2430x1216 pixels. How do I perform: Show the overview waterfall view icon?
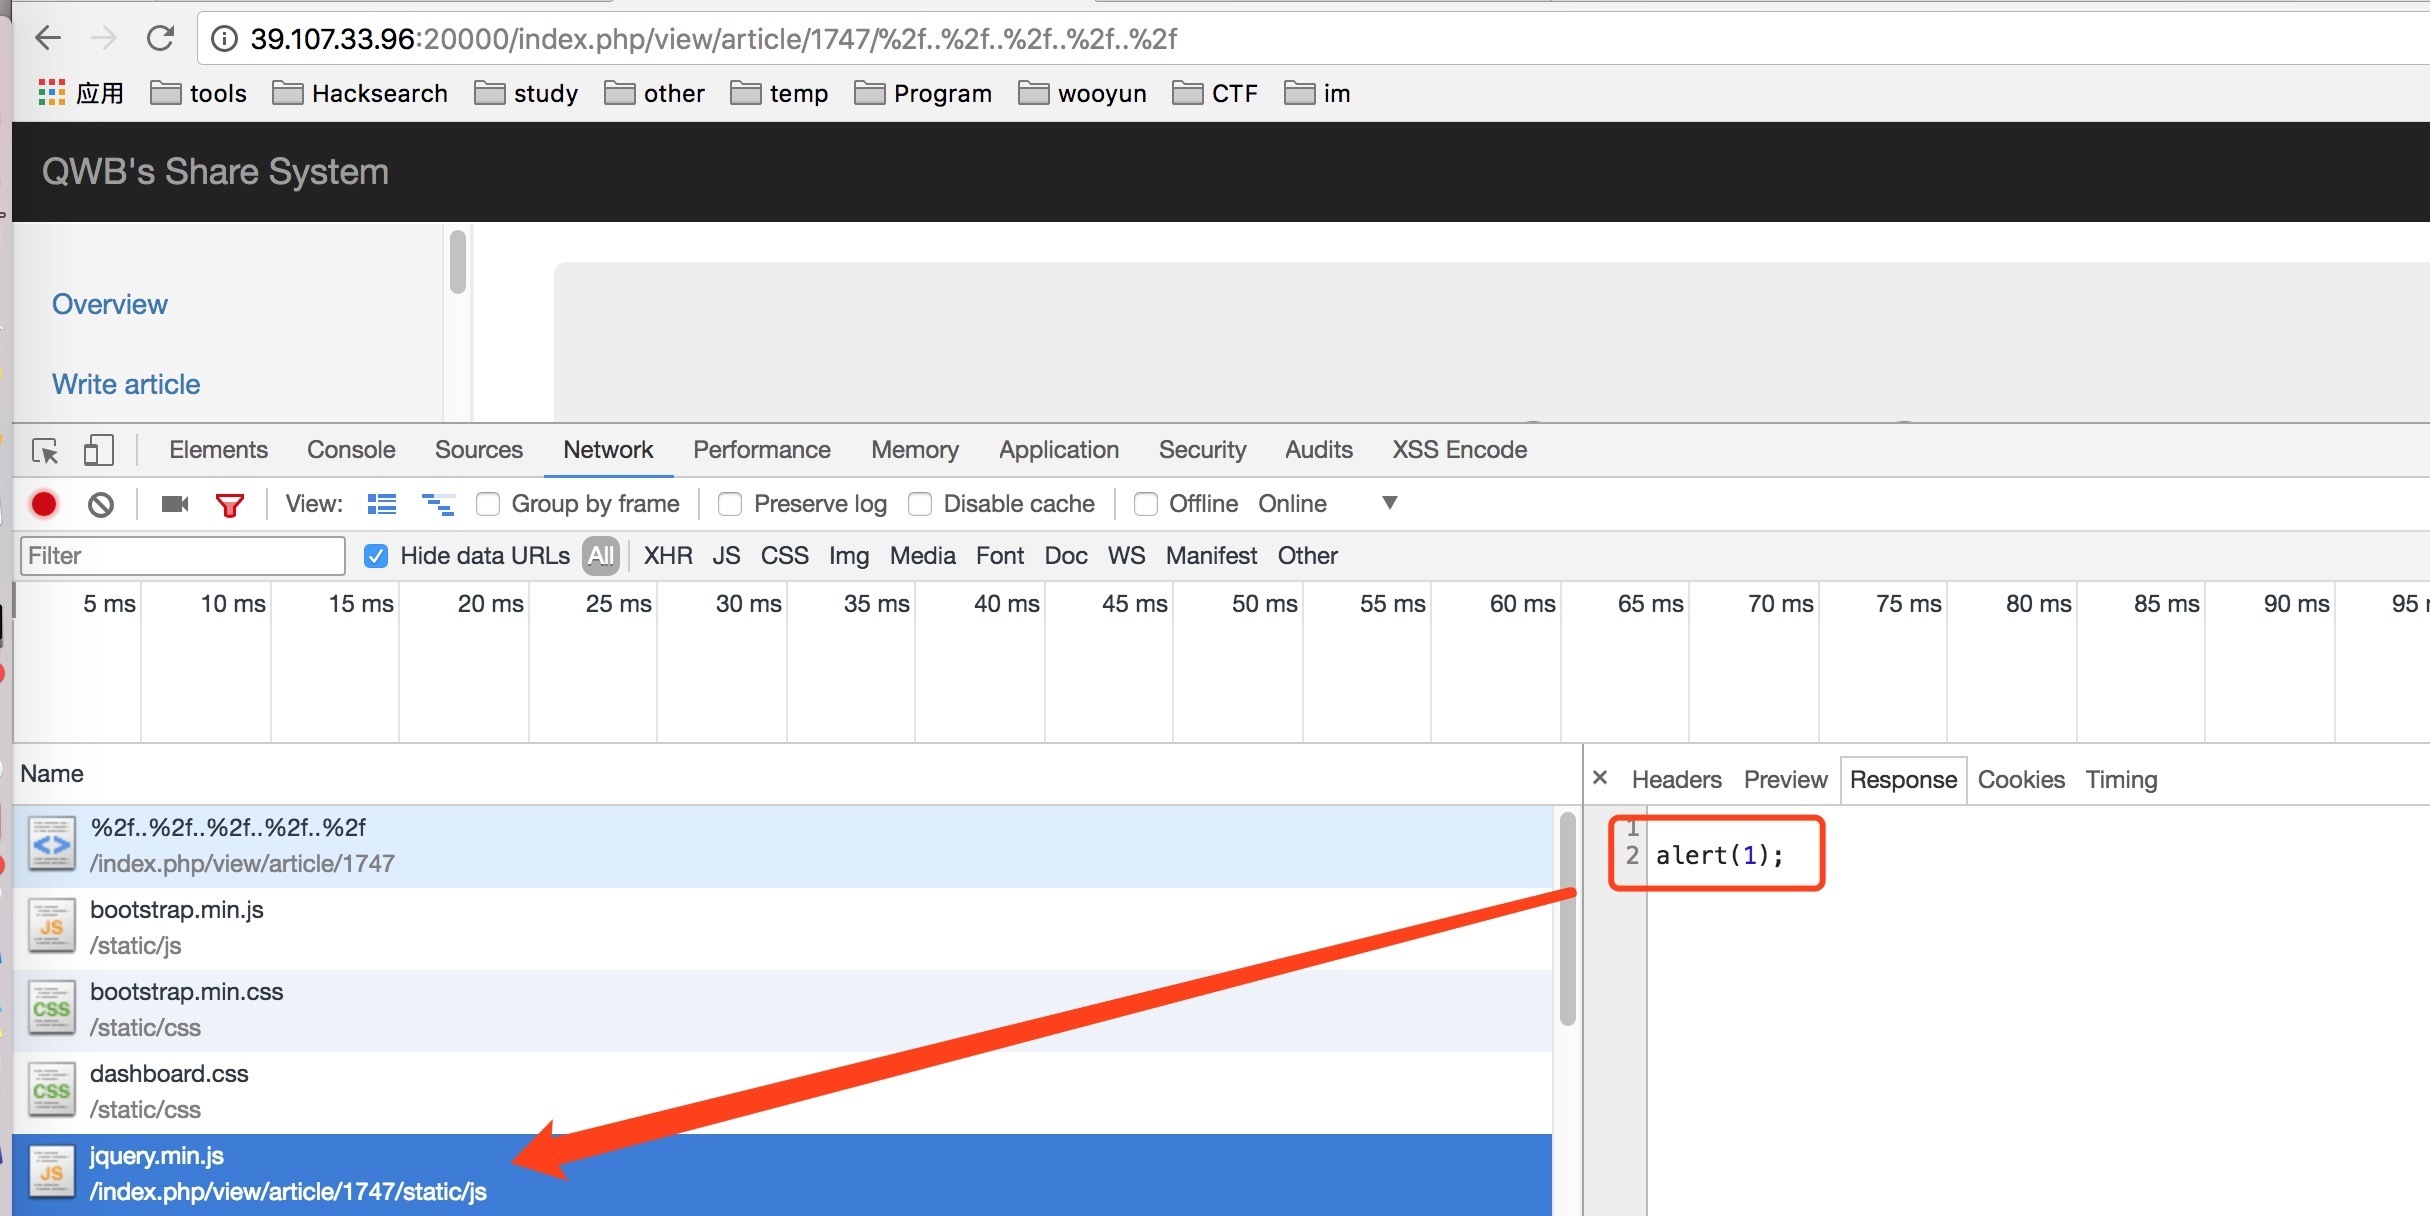pyautogui.click(x=438, y=504)
